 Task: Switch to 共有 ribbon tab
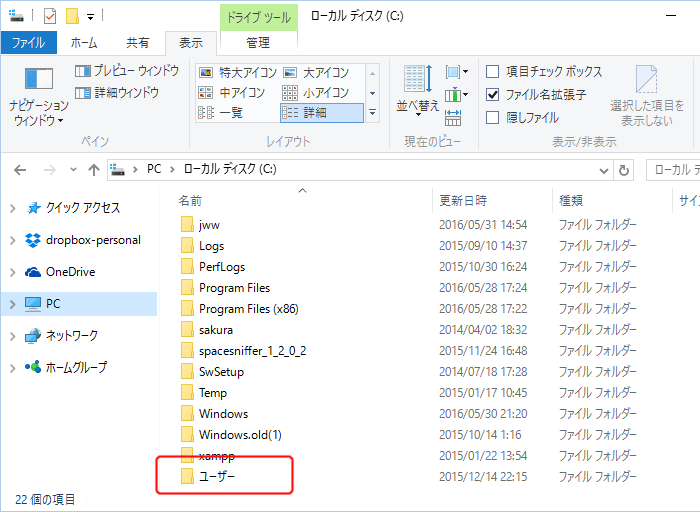[x=138, y=43]
